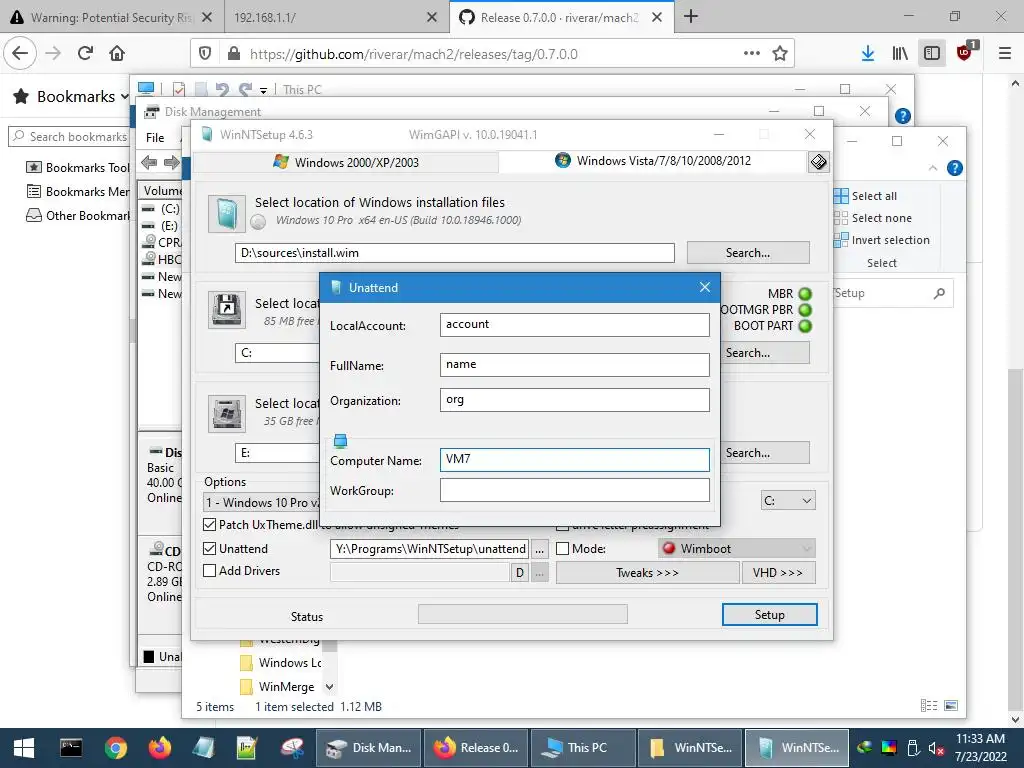Open Windows edition dropdown in Options
The image size is (1024, 768).
pyautogui.click(x=261, y=502)
